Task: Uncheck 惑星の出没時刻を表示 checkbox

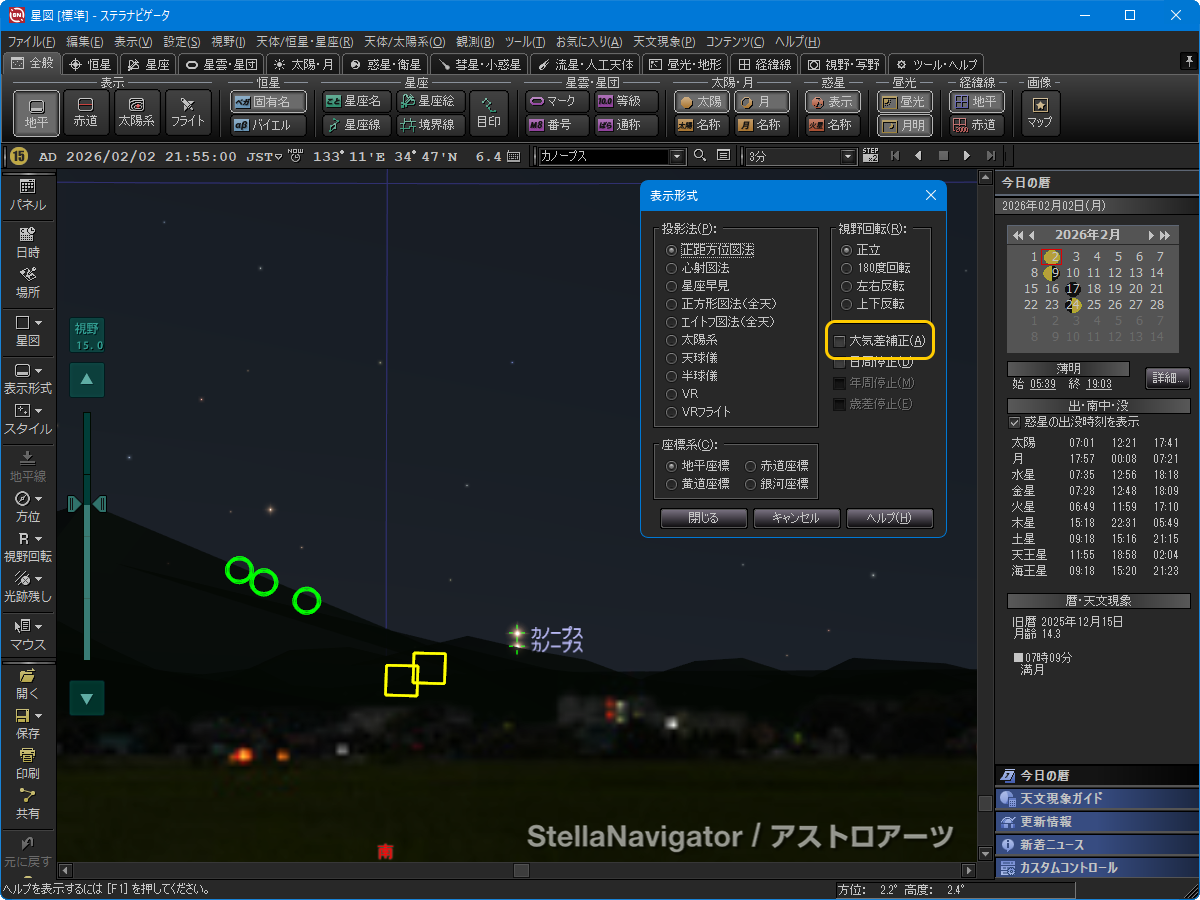Action: pyautogui.click(x=1015, y=422)
